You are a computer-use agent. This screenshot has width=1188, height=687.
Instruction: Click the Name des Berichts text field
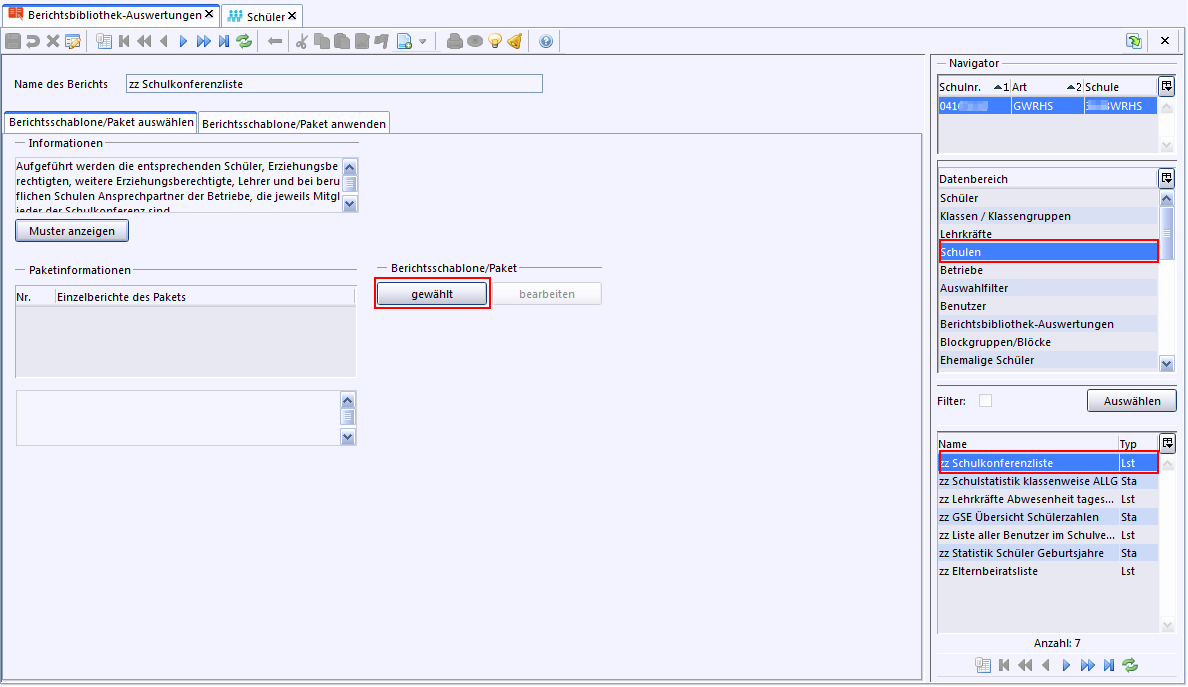pos(334,84)
